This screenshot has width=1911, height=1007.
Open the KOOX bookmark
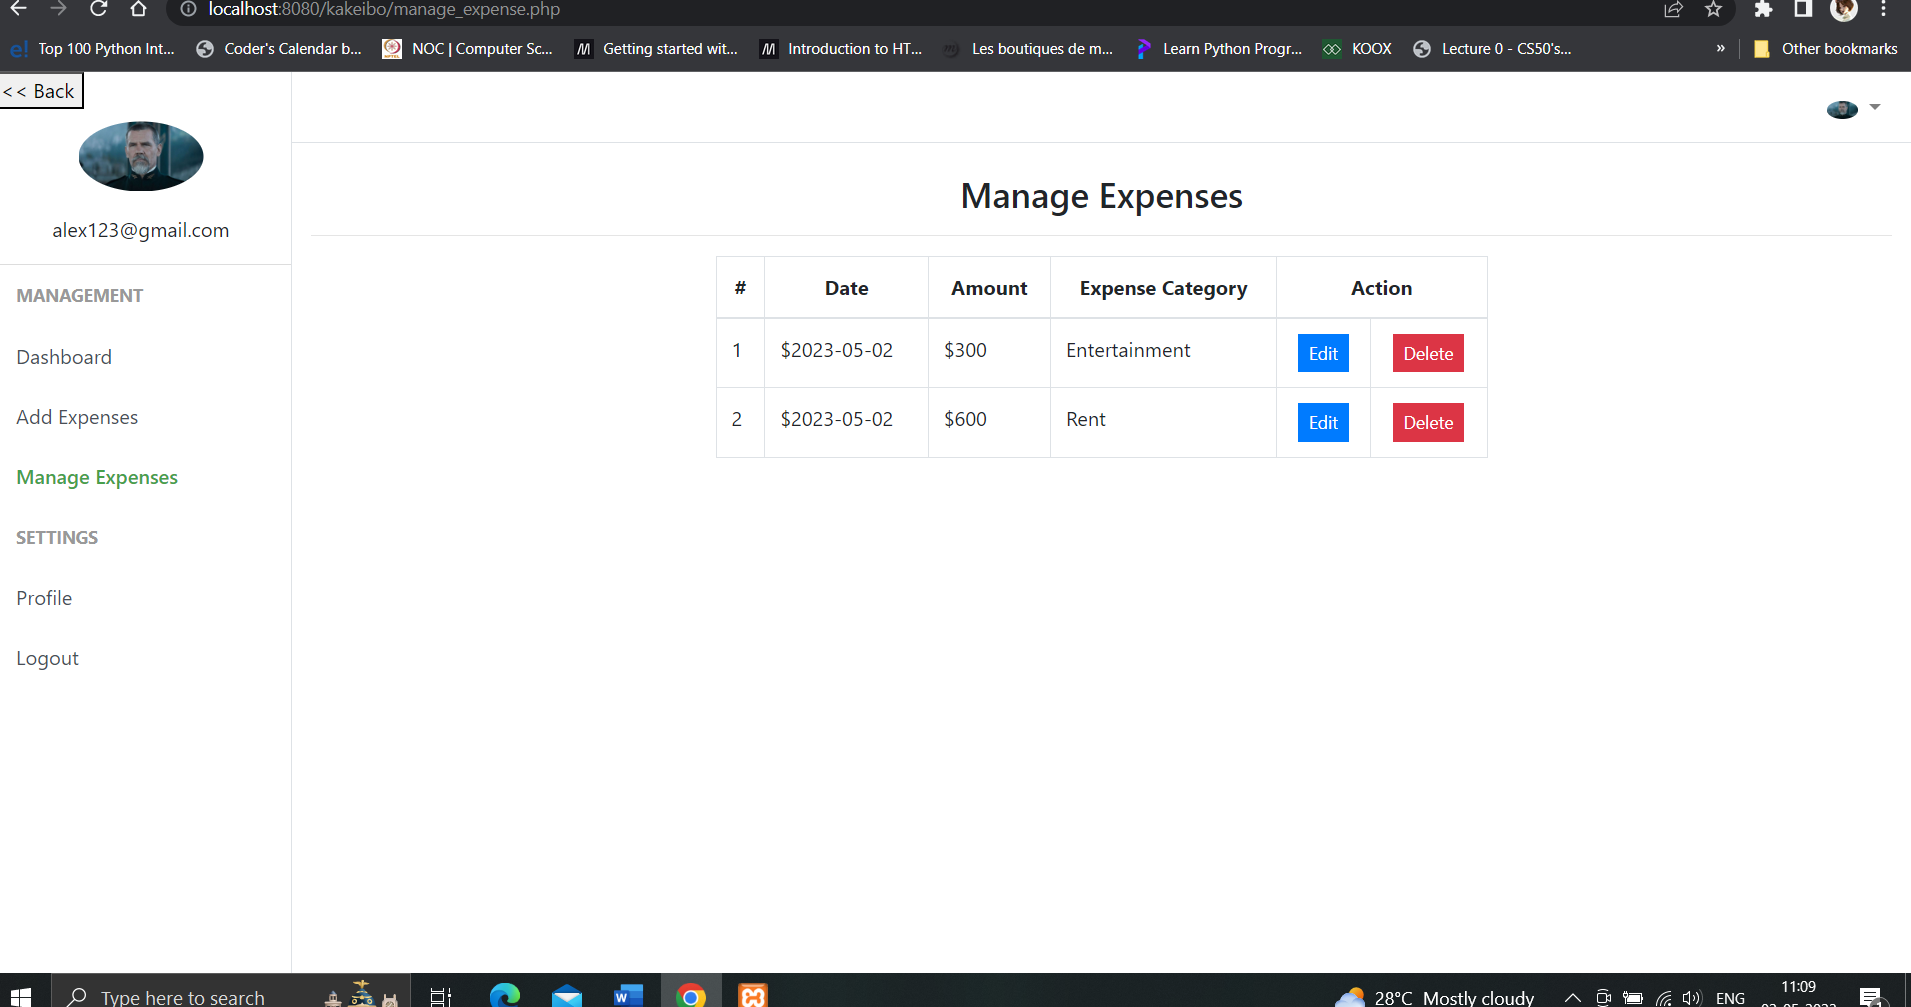tap(1357, 48)
